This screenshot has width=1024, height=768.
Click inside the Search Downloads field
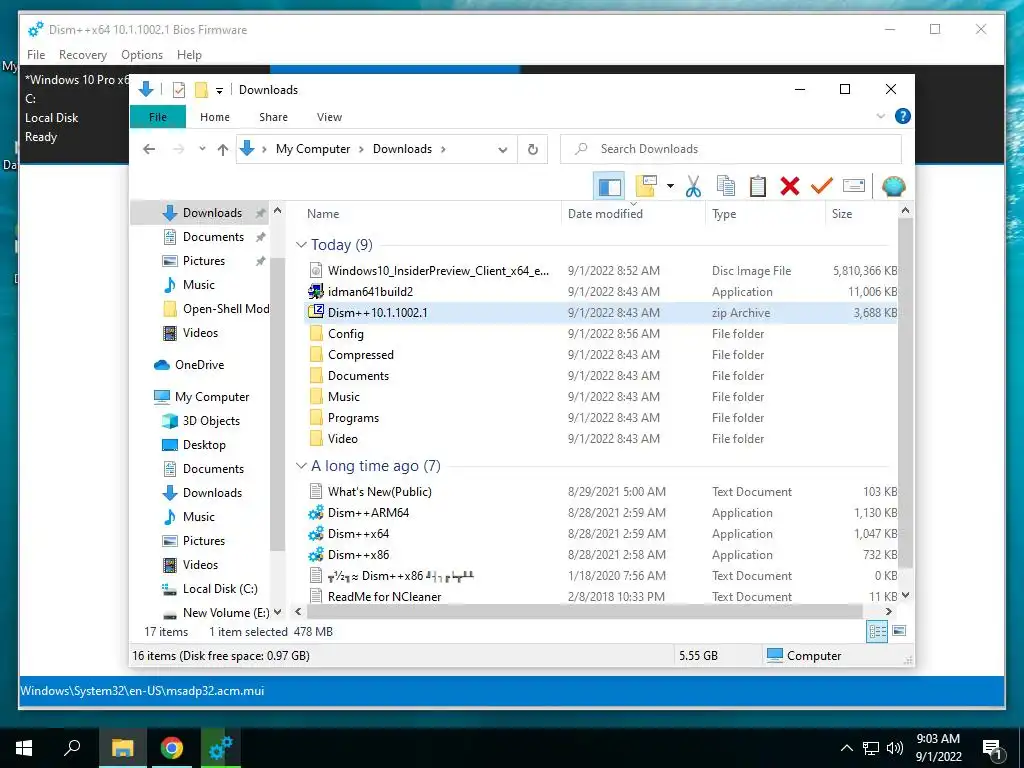coord(731,149)
